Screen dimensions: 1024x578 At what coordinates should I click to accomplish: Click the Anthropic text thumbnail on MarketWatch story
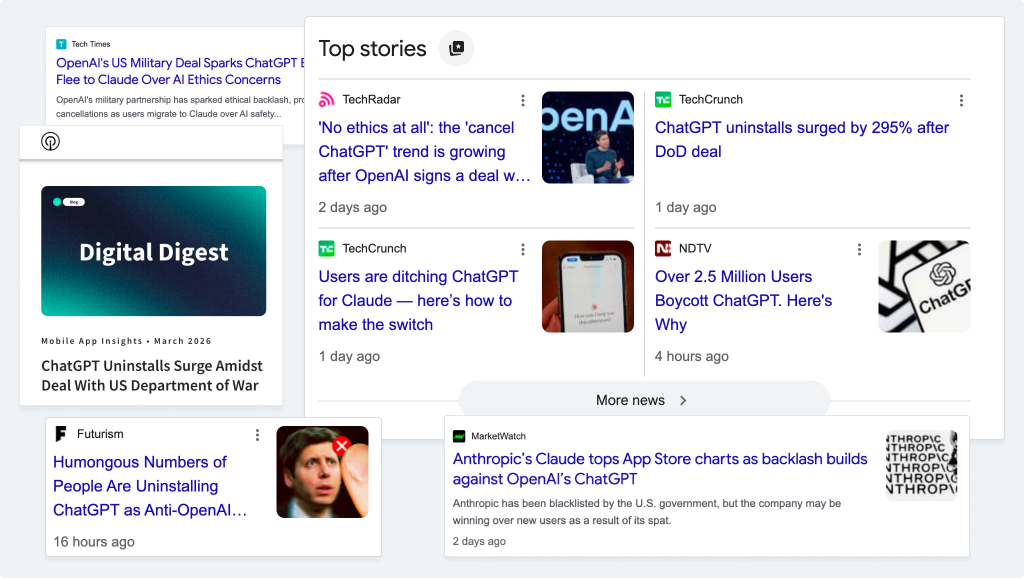[x=921, y=465]
